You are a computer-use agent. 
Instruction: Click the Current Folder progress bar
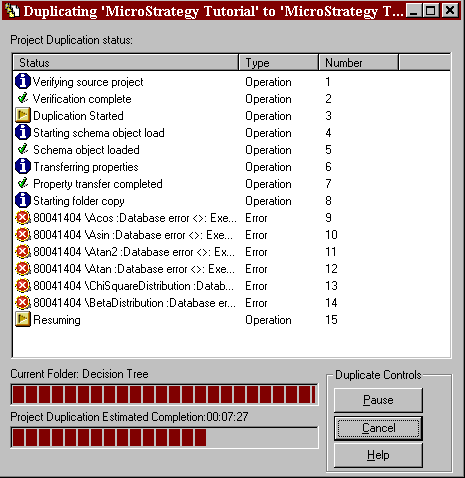tap(164, 394)
